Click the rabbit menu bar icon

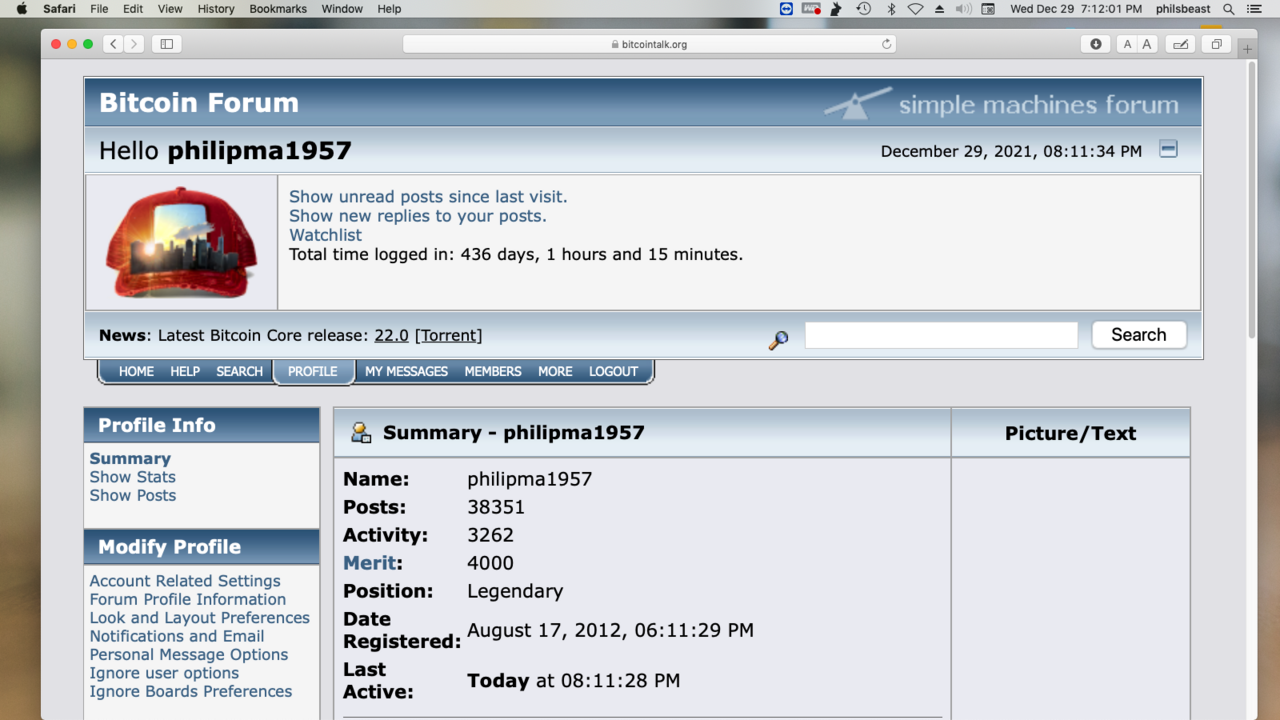click(x=837, y=9)
